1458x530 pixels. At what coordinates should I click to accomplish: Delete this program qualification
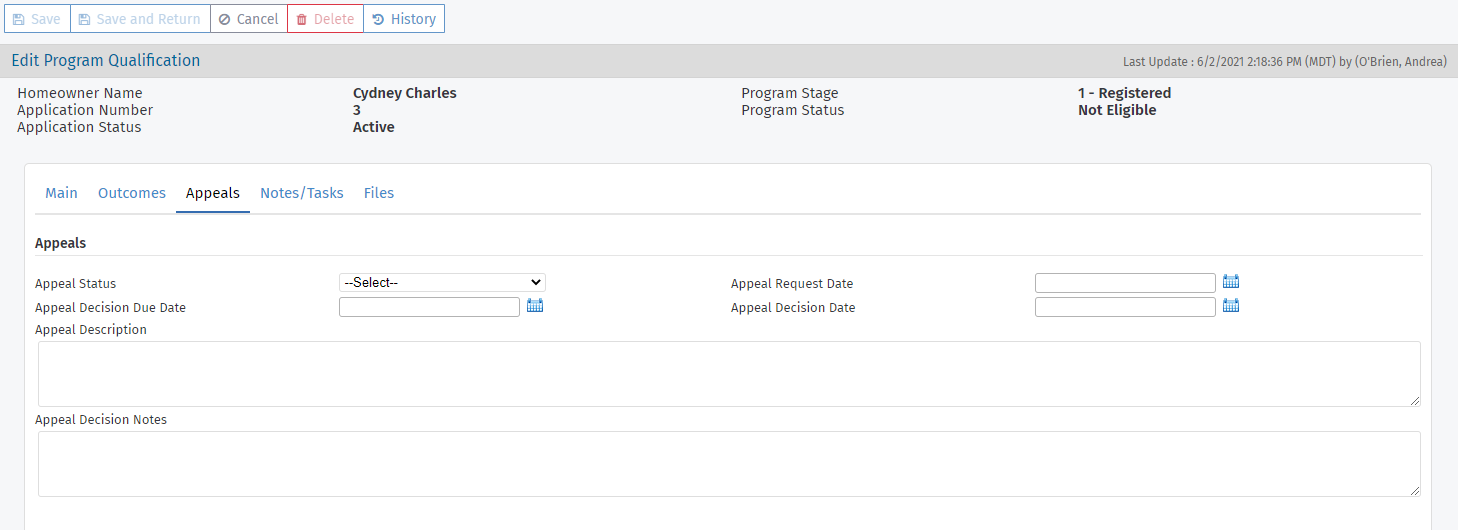coord(325,19)
